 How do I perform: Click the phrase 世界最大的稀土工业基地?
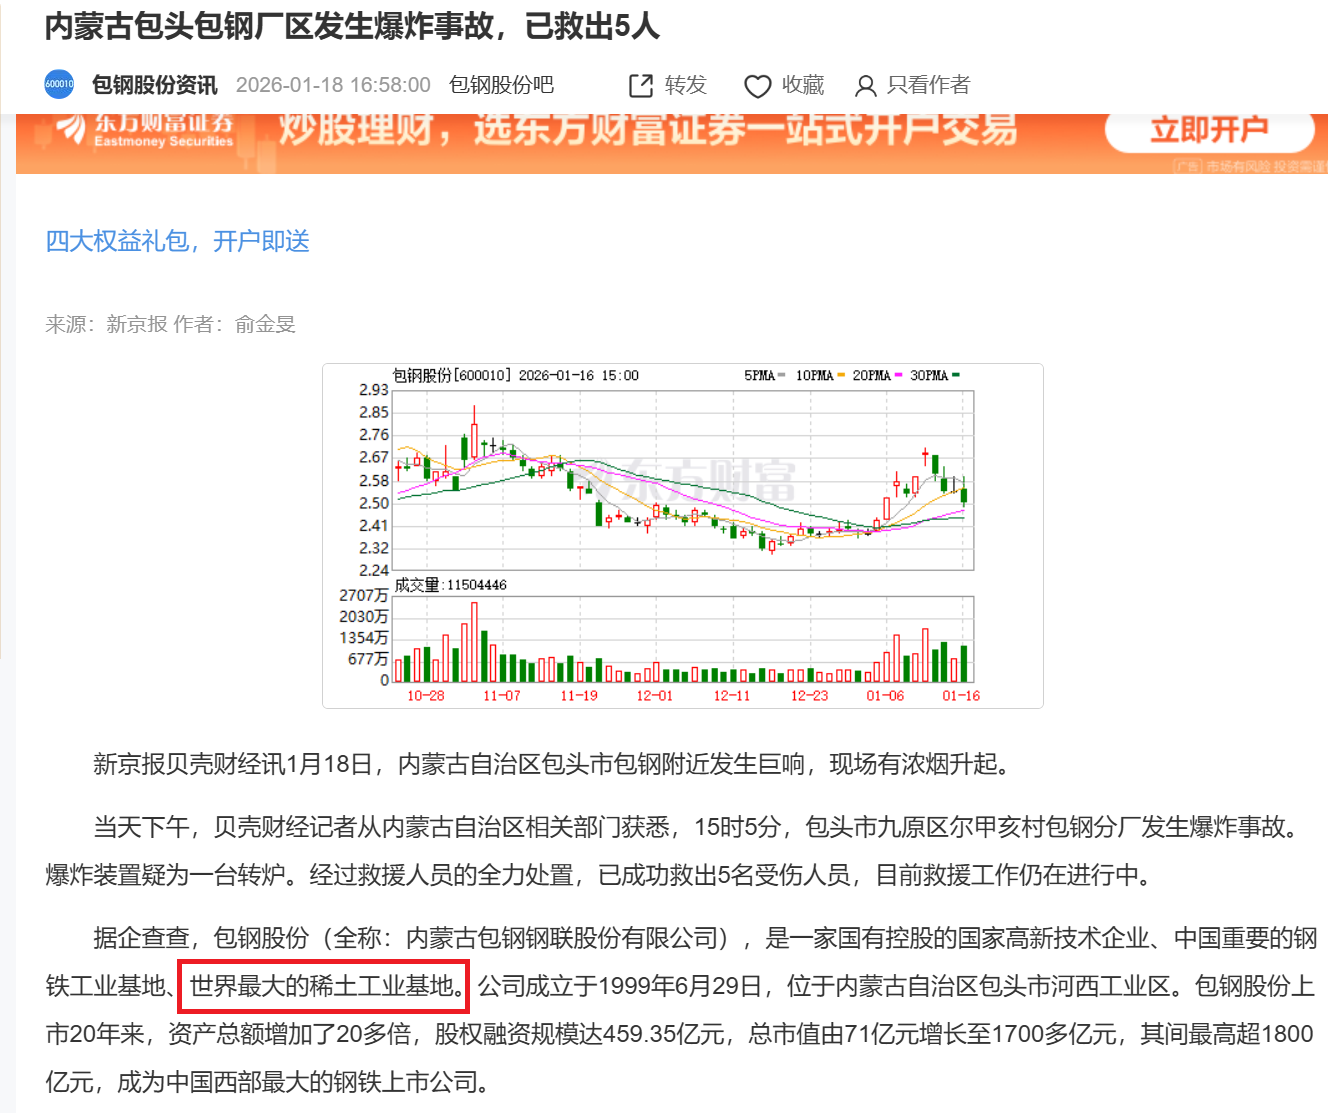(322, 986)
